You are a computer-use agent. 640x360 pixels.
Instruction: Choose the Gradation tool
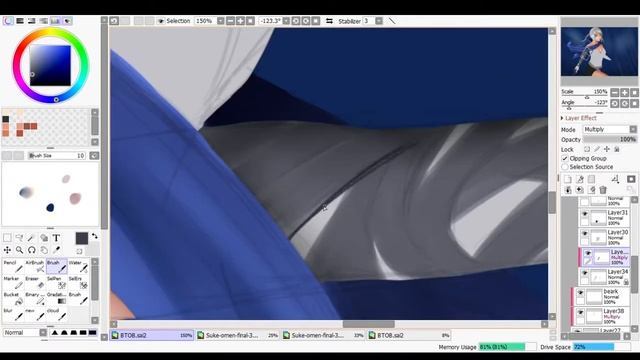point(57,298)
